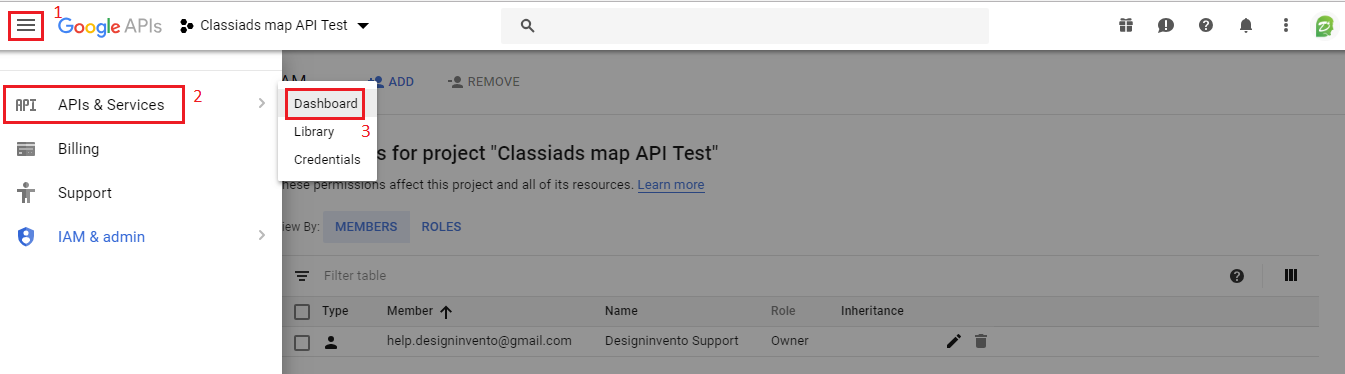This screenshot has height=374, width=1345.
Task: Follow the Learn more link
Action: point(671,185)
